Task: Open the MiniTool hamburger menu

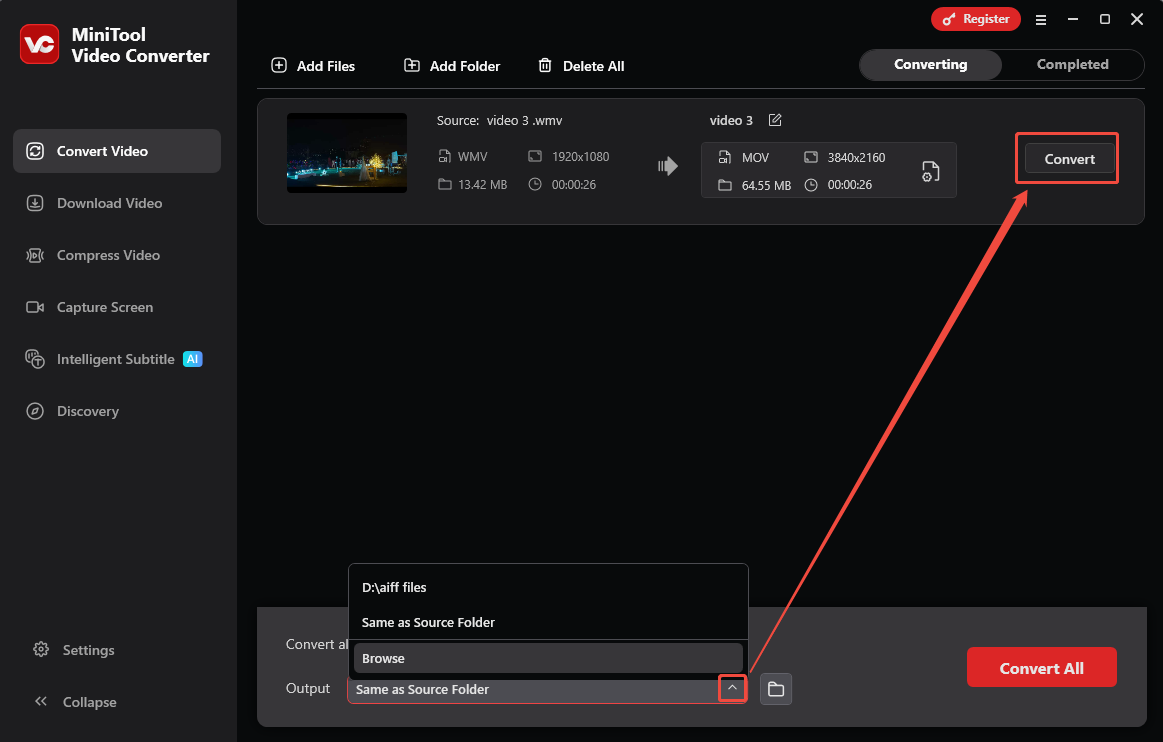Action: click(x=1041, y=19)
